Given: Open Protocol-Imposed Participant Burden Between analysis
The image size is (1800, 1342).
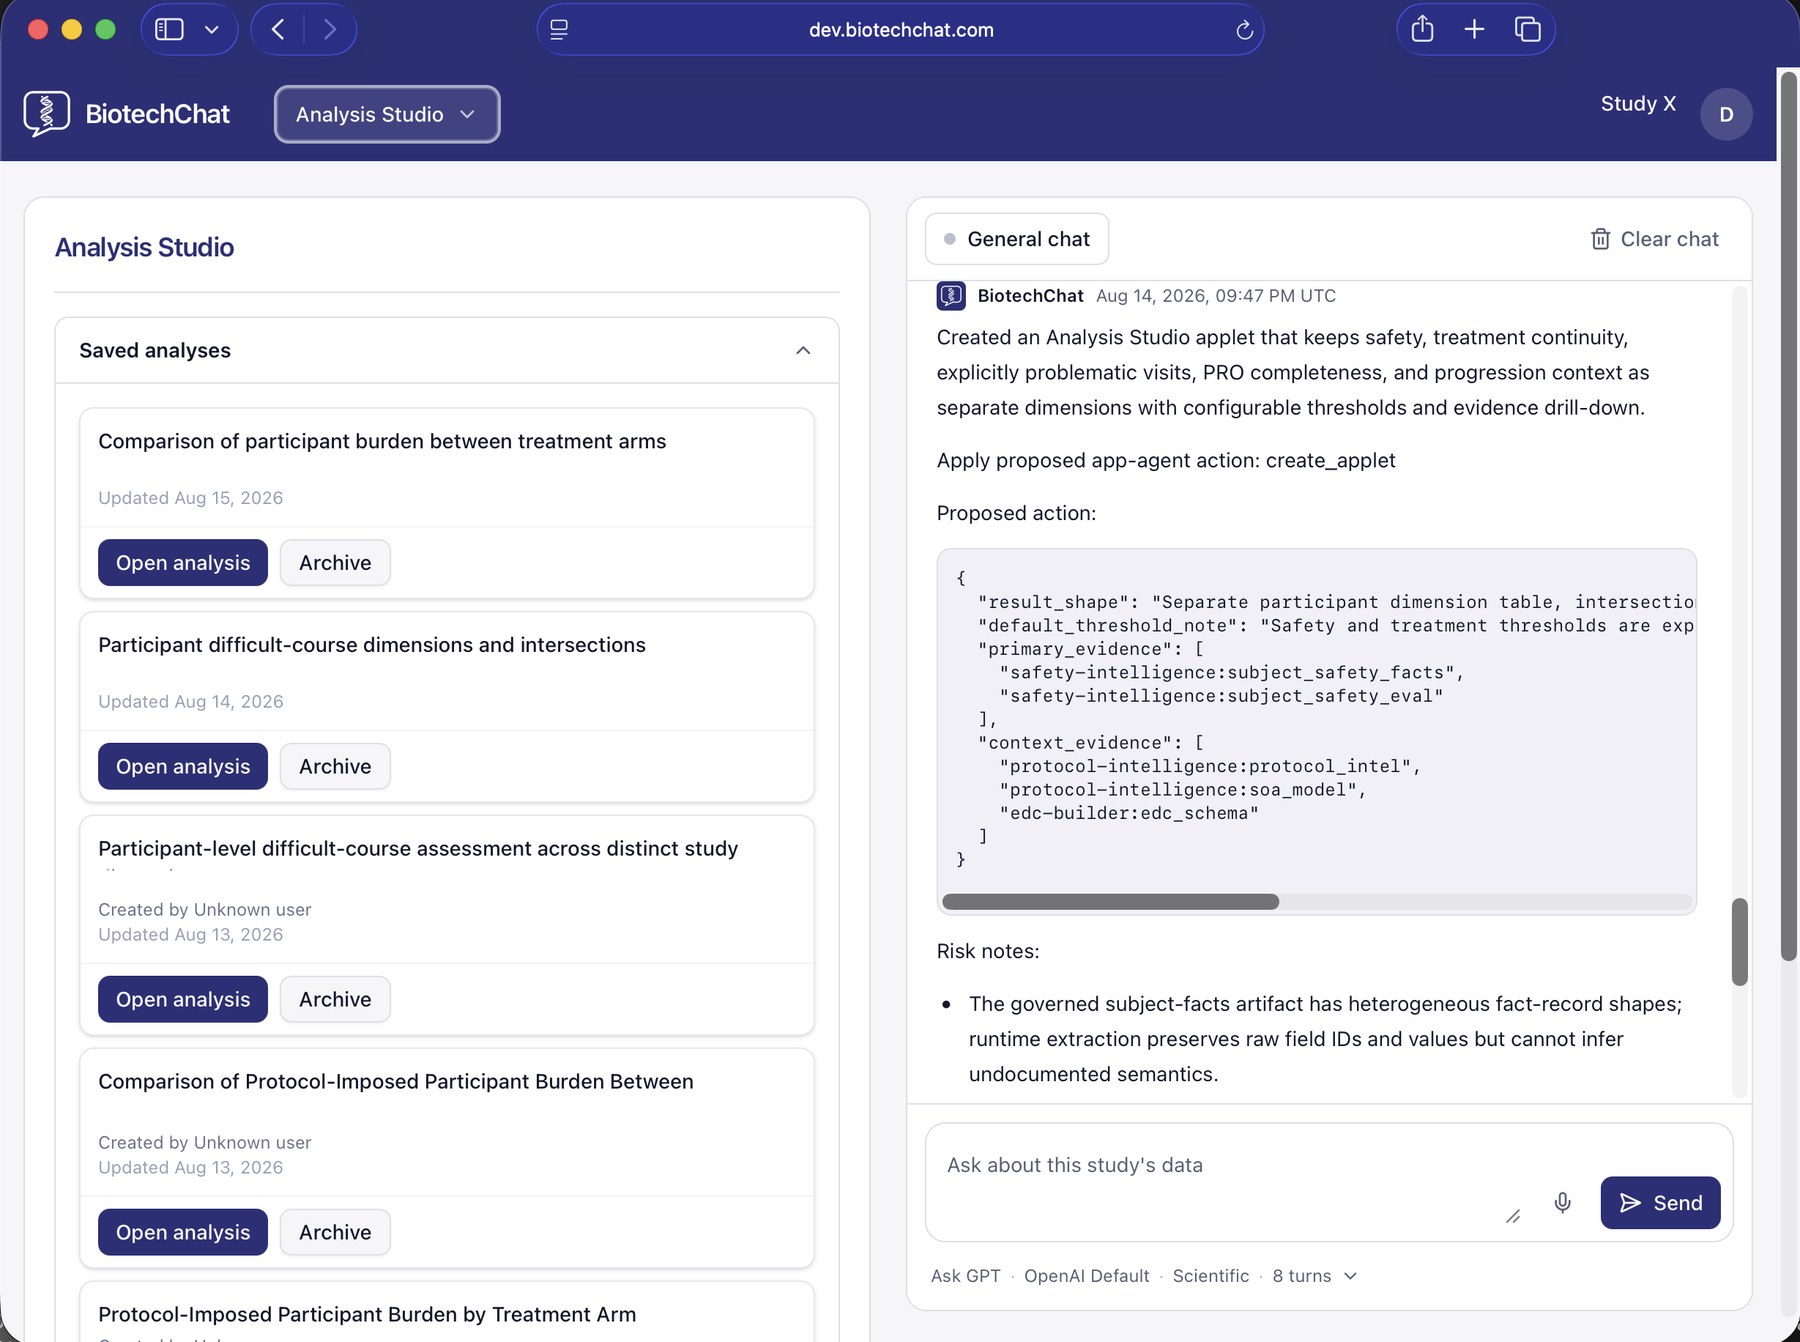Looking at the screenshot, I should click(x=183, y=1233).
